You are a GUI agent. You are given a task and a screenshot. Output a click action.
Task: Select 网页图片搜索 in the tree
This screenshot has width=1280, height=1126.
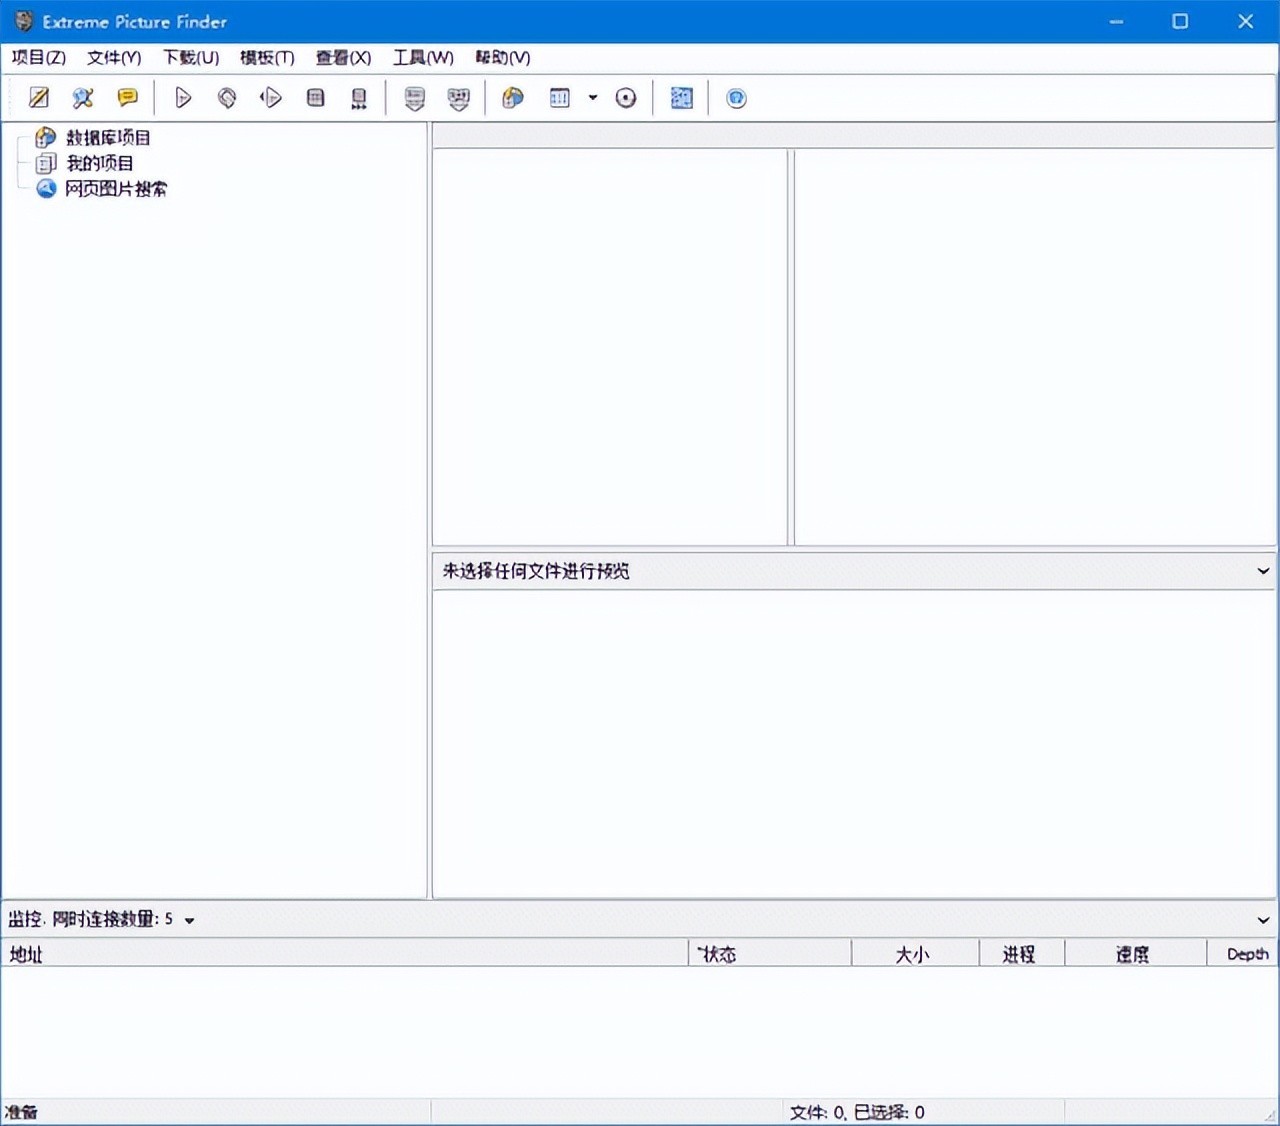point(116,189)
